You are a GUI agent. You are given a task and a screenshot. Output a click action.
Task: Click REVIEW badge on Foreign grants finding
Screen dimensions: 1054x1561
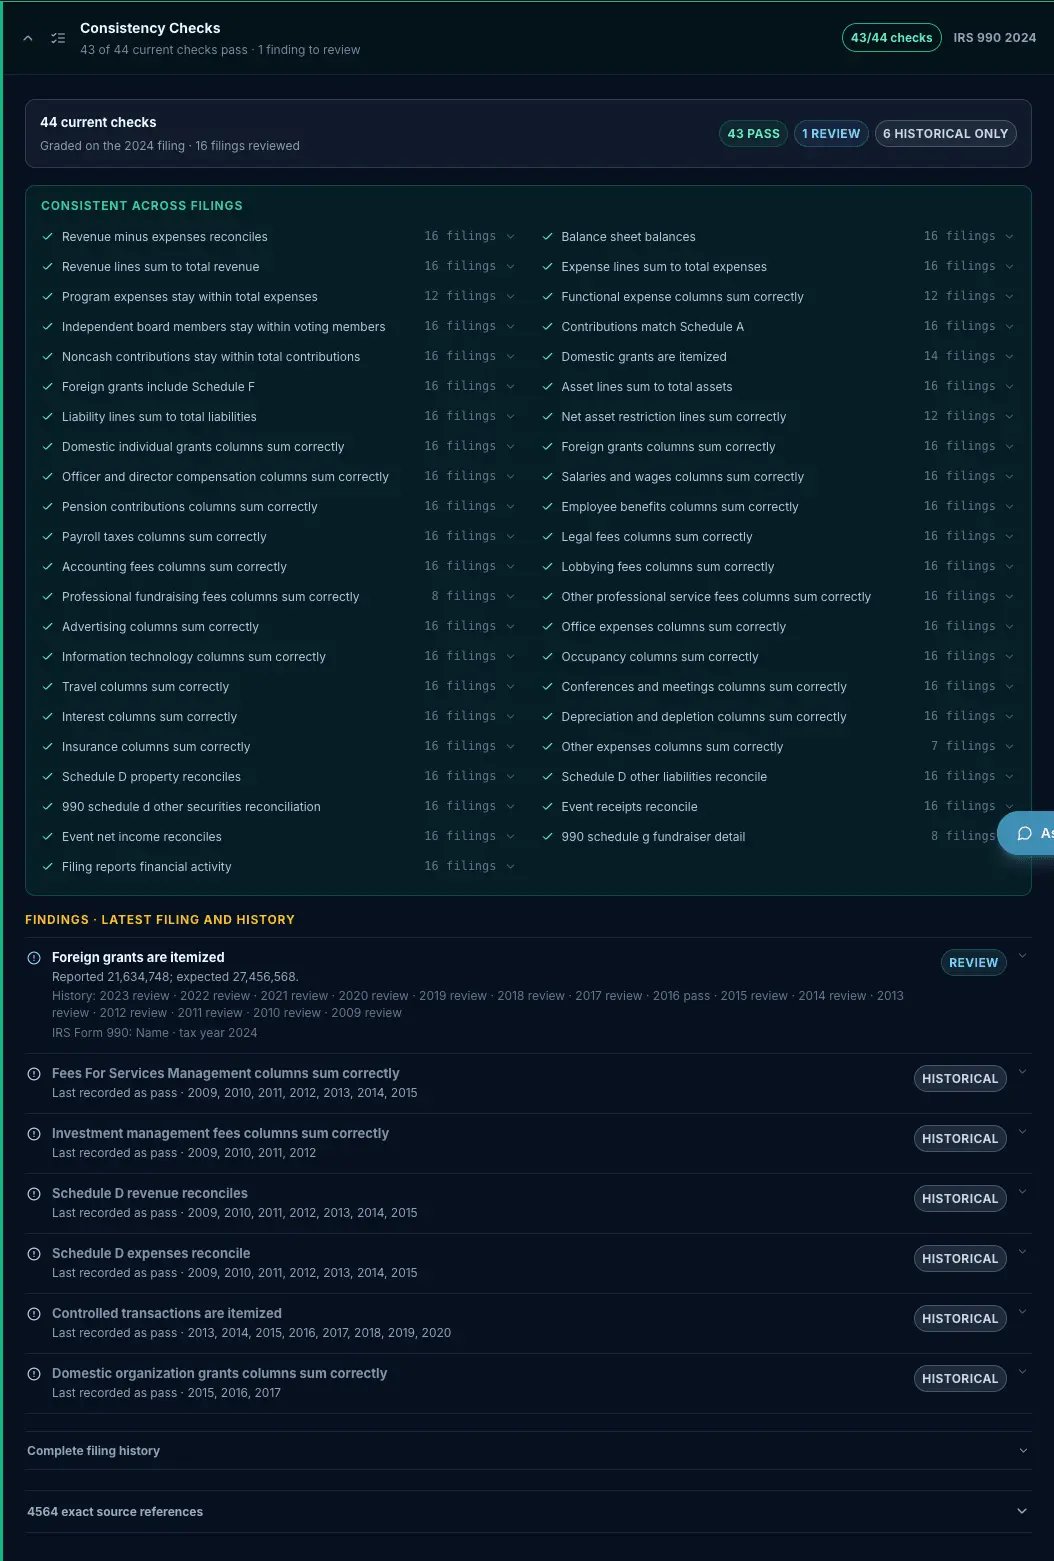973,963
